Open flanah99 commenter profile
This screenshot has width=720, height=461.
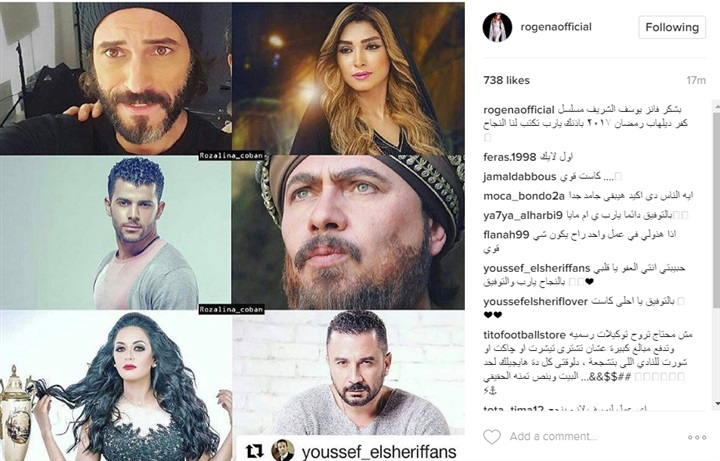pyautogui.click(x=506, y=235)
